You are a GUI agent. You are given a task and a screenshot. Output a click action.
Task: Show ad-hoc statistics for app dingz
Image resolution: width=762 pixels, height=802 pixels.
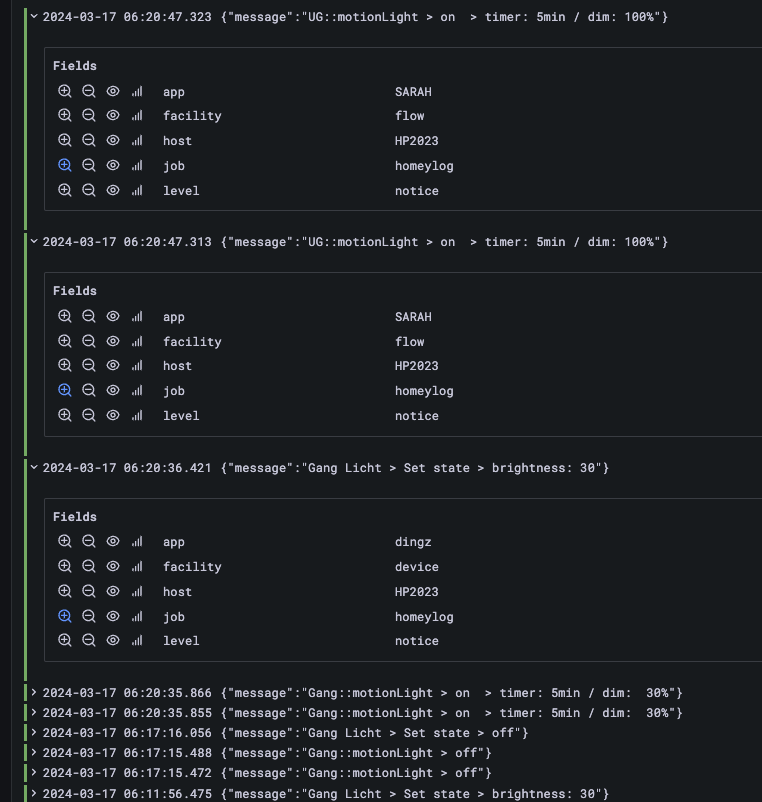point(137,541)
